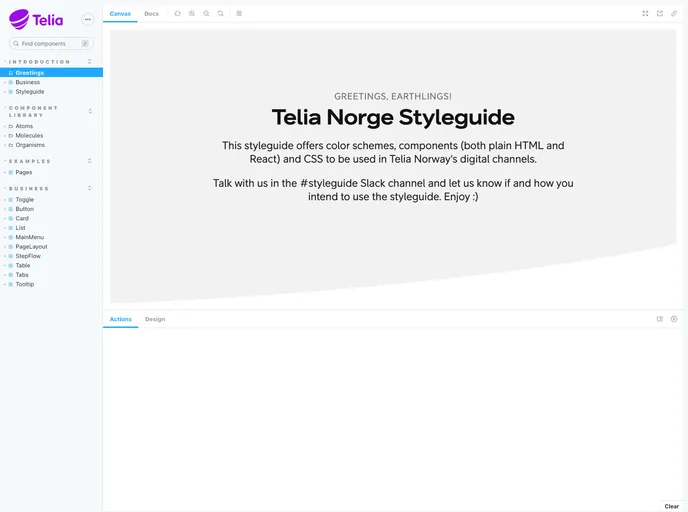Click the Atoms folder icon

point(11,126)
